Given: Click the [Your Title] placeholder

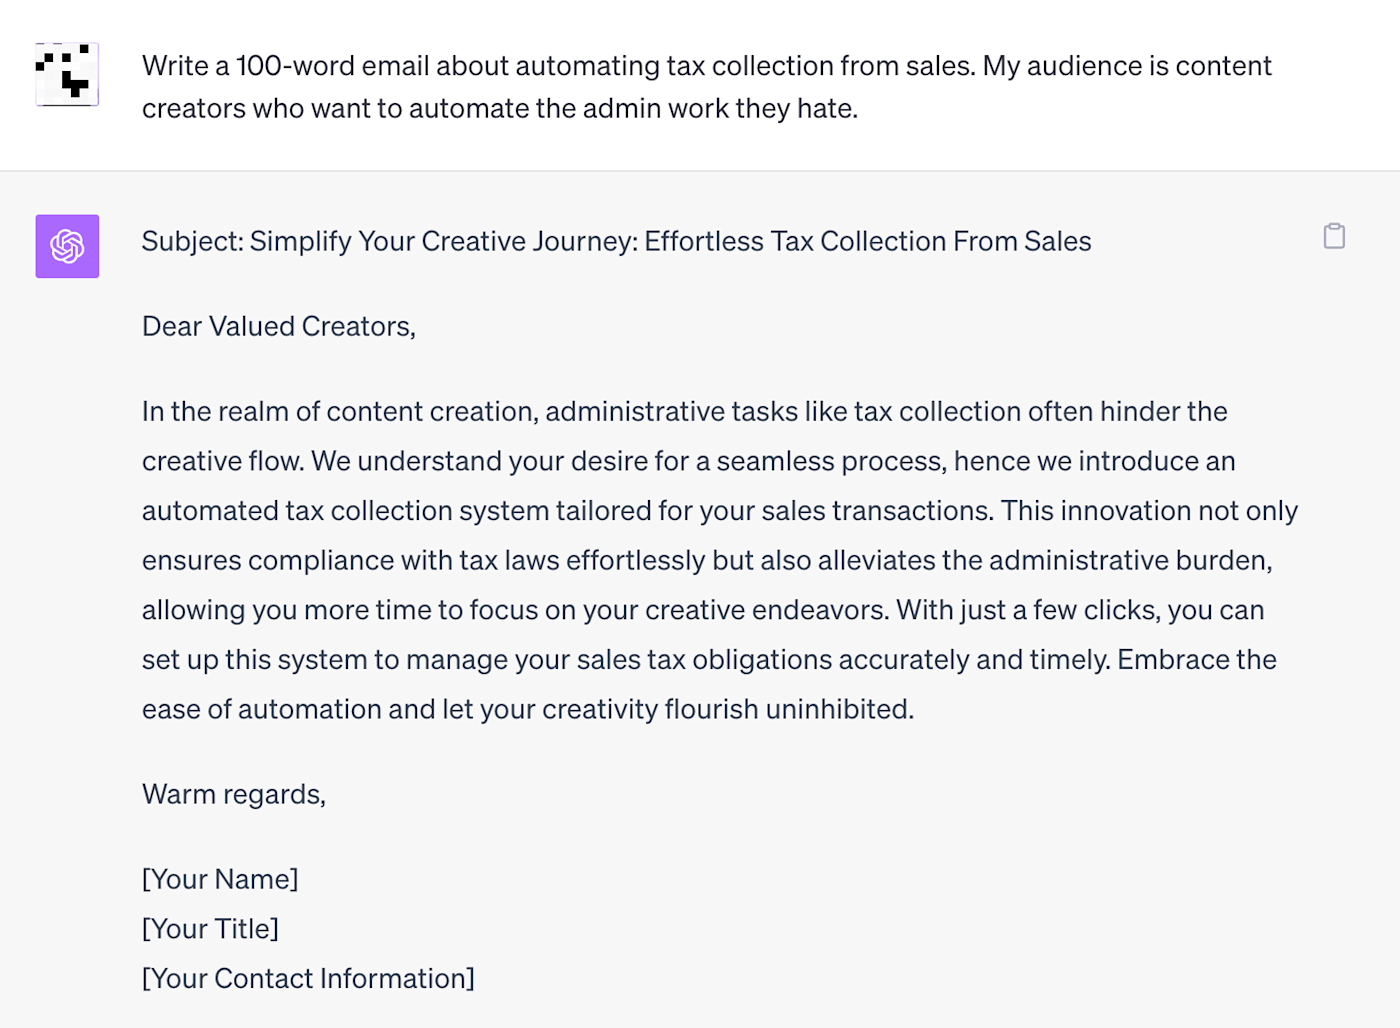Looking at the screenshot, I should click(210, 929).
